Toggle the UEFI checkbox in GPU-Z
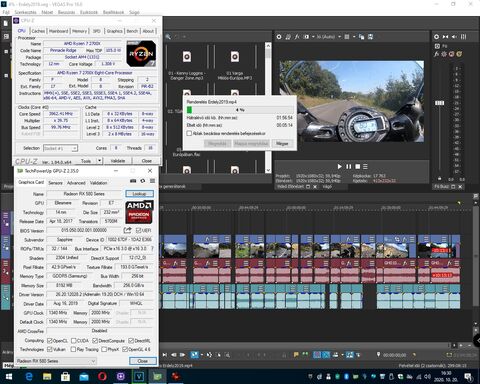Screen dimensions: 480x384 click(x=139, y=230)
